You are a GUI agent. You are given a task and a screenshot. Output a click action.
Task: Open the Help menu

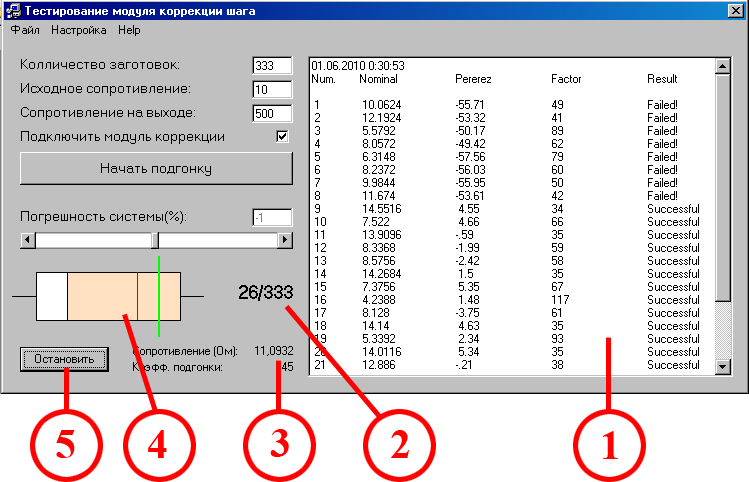pyautogui.click(x=129, y=30)
